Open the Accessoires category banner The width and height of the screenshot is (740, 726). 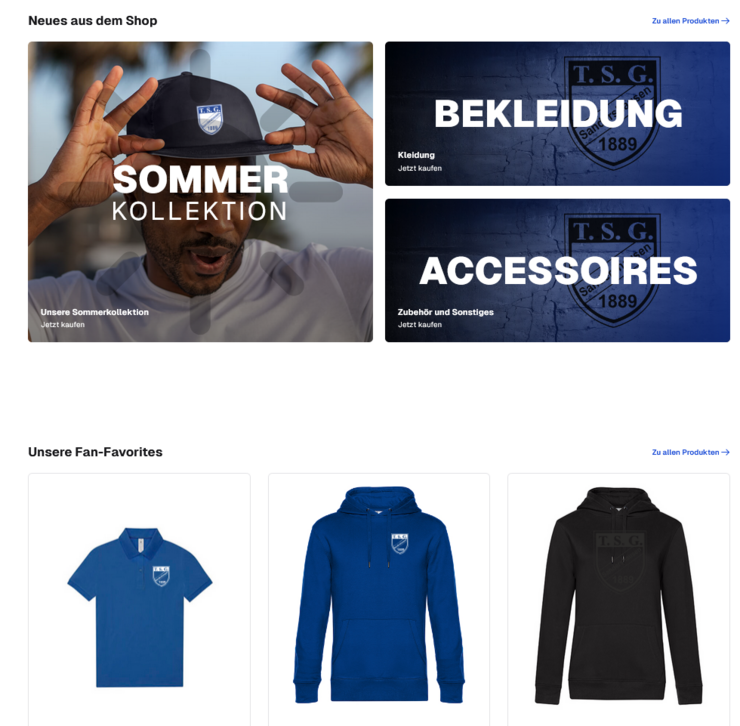[x=557, y=270]
